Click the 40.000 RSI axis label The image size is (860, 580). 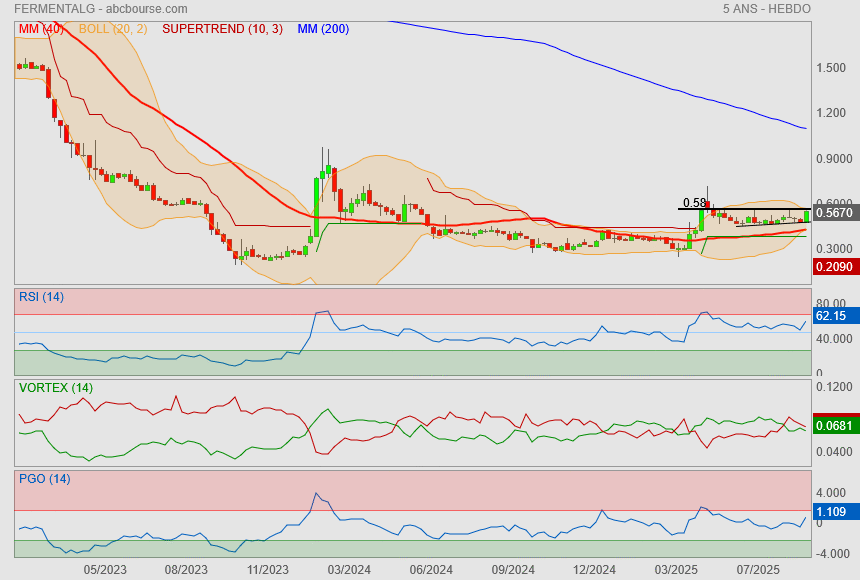pos(834,339)
